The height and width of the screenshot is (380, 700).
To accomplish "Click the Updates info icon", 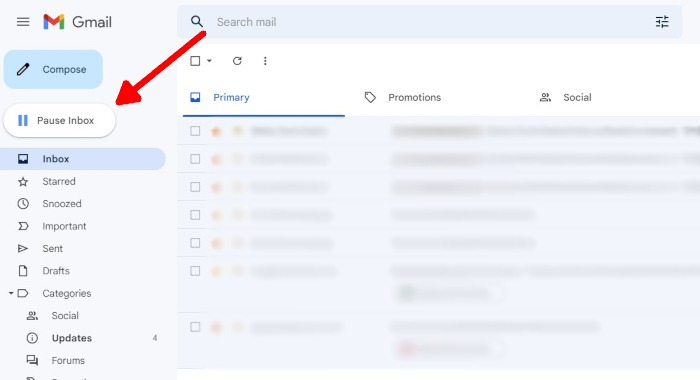I will point(32,338).
